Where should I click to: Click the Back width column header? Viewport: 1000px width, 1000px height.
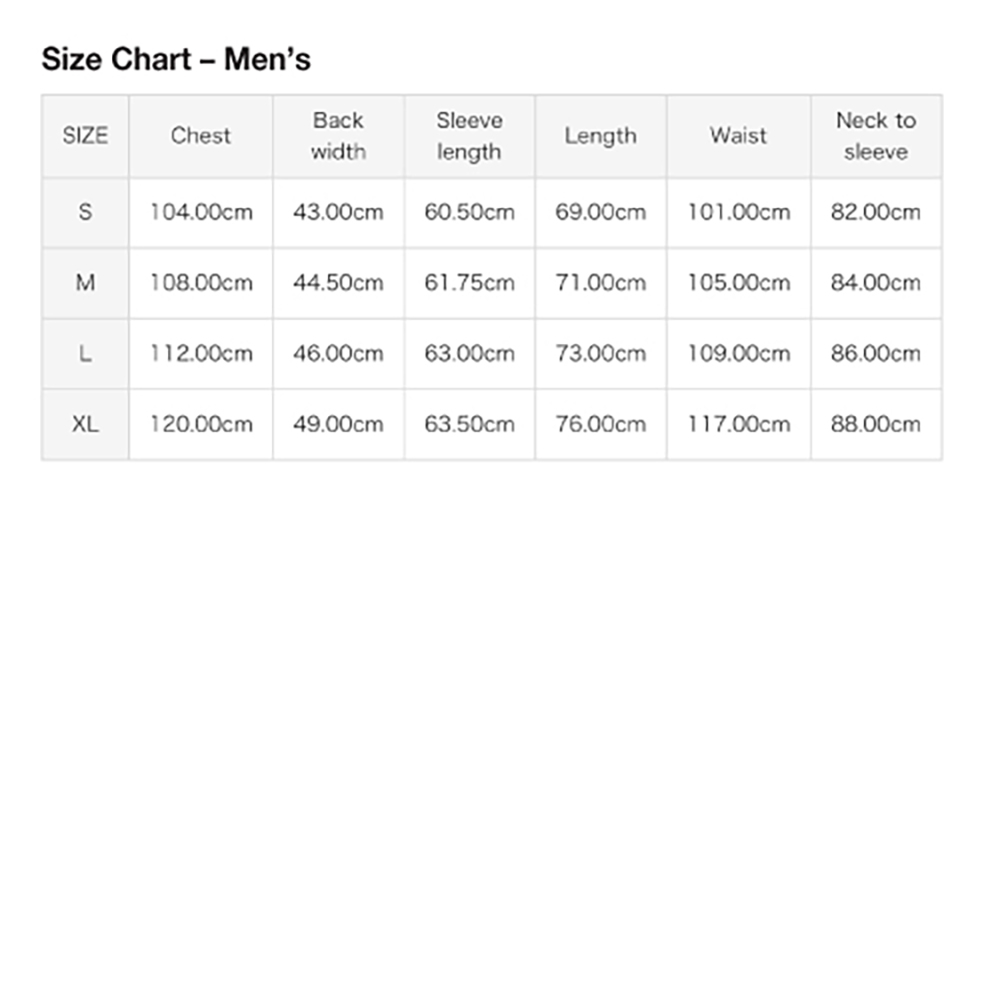click(x=339, y=136)
